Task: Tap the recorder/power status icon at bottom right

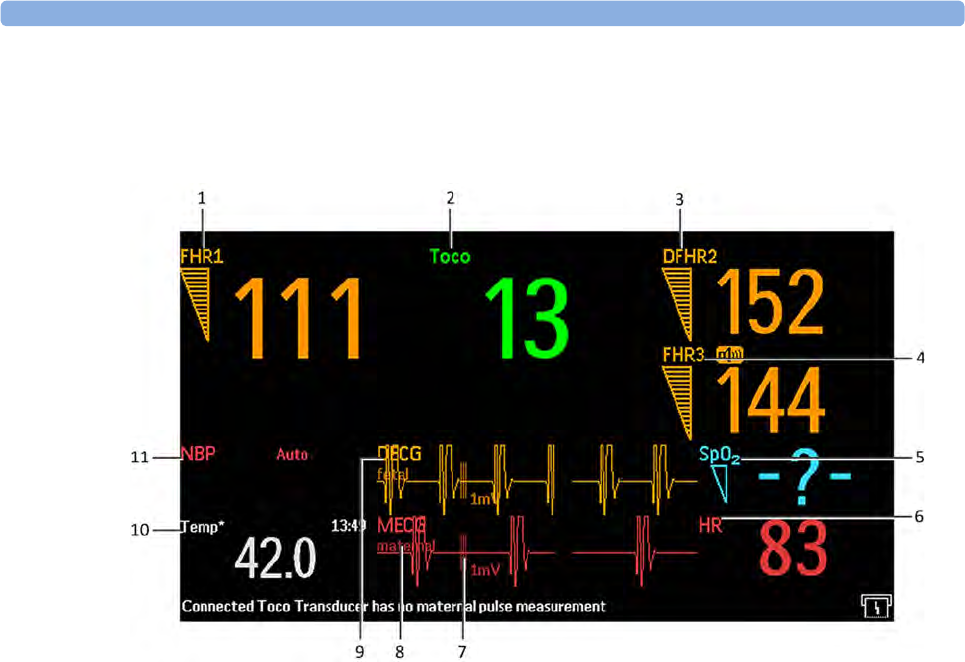Action: pos(876,607)
